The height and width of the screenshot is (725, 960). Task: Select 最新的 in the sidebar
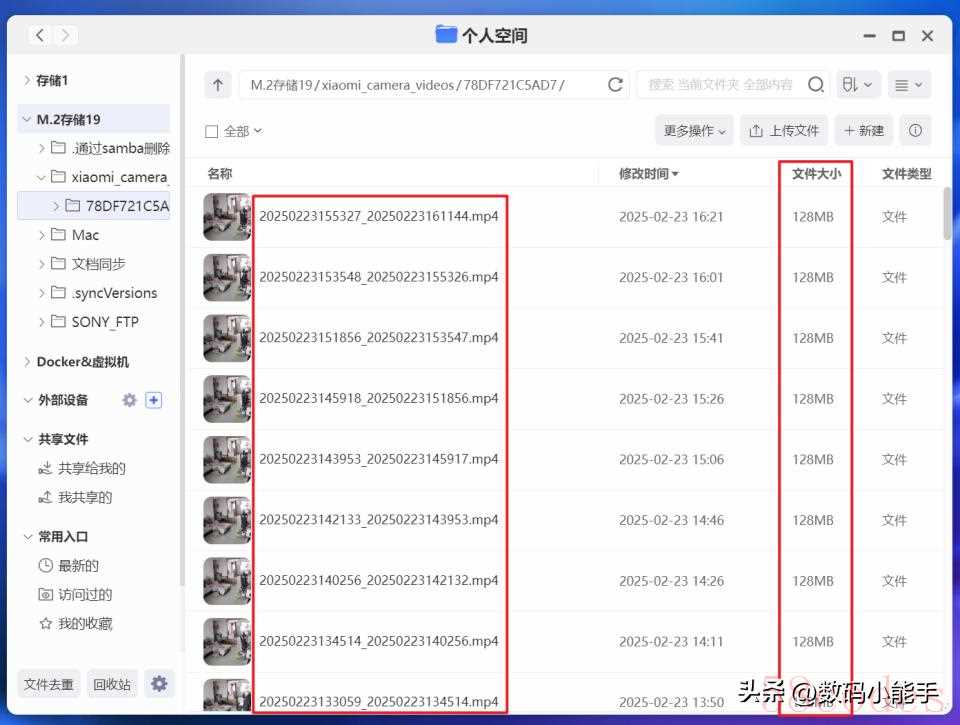click(78, 565)
